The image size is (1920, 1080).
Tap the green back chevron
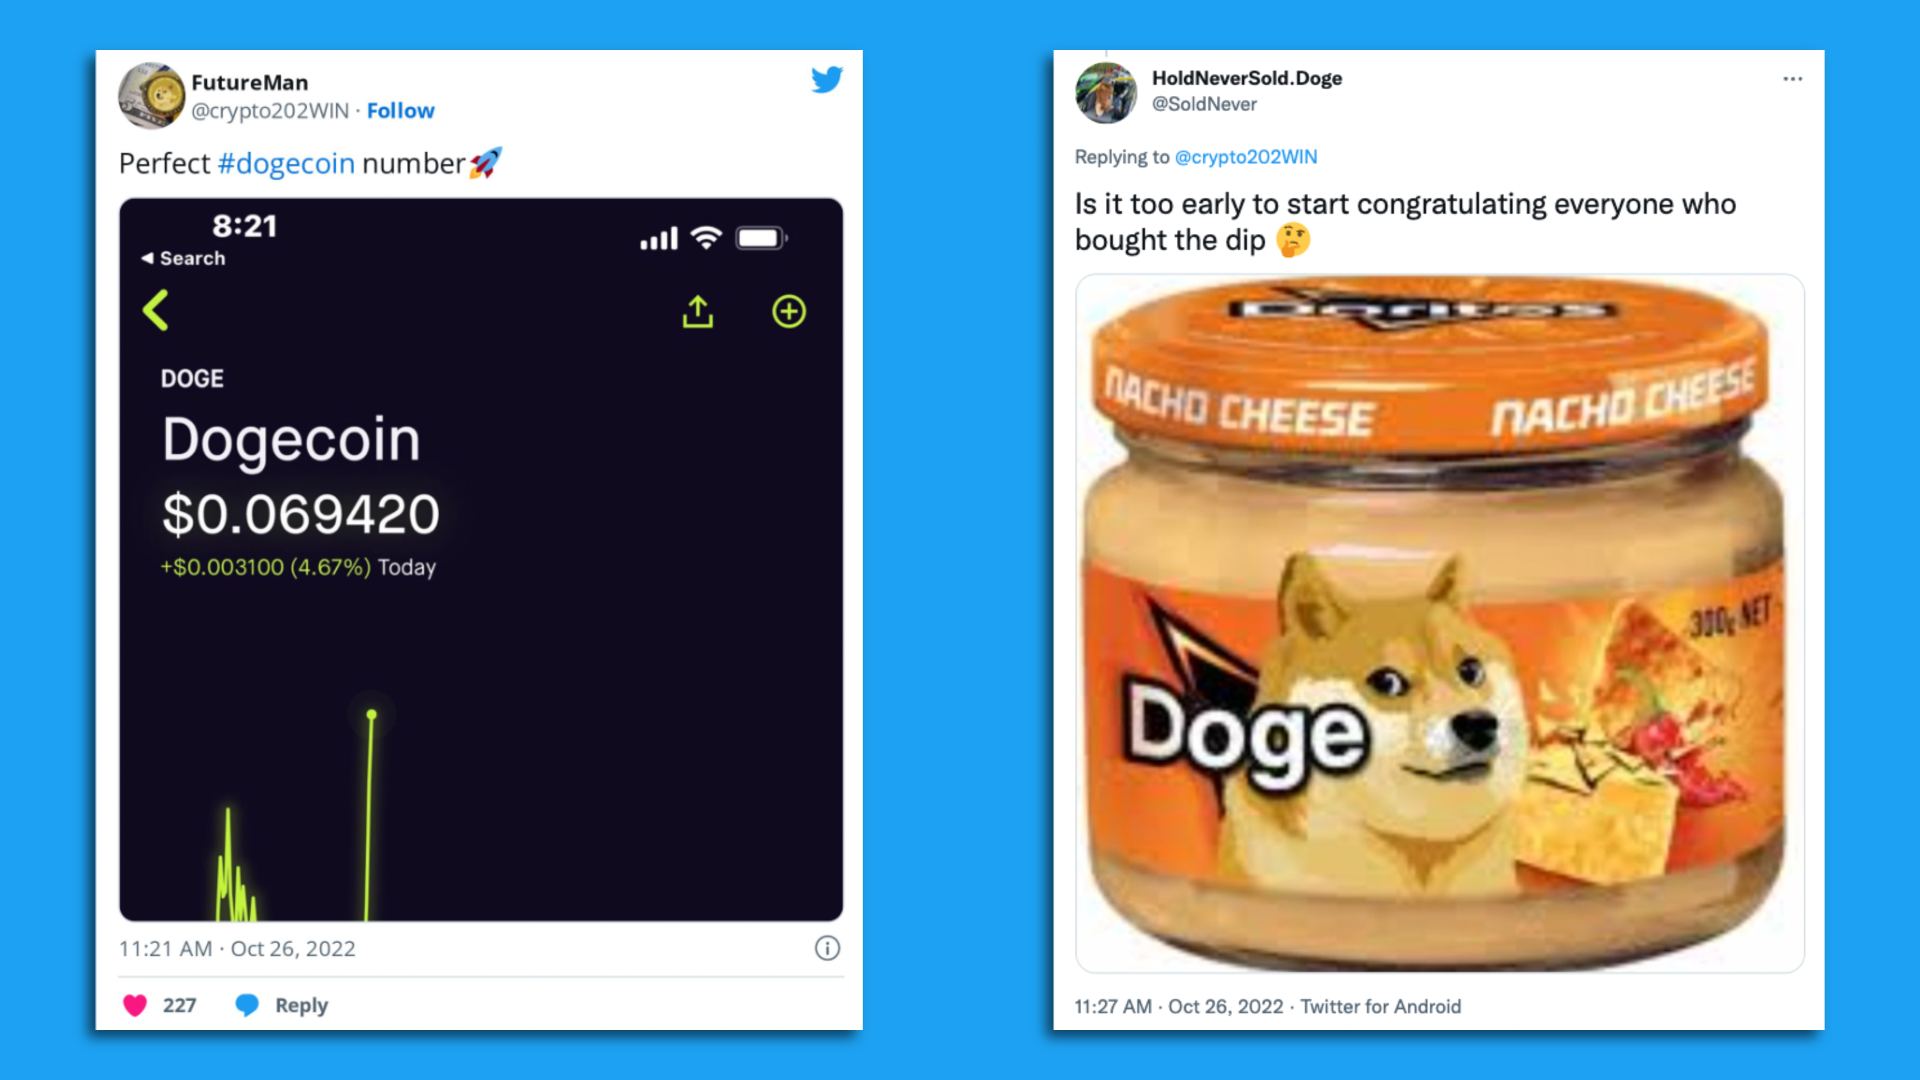(156, 310)
